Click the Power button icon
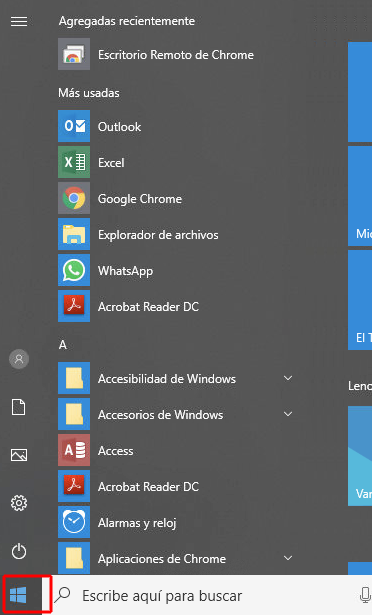Image resolution: width=372 pixels, height=615 pixels. coord(19,551)
